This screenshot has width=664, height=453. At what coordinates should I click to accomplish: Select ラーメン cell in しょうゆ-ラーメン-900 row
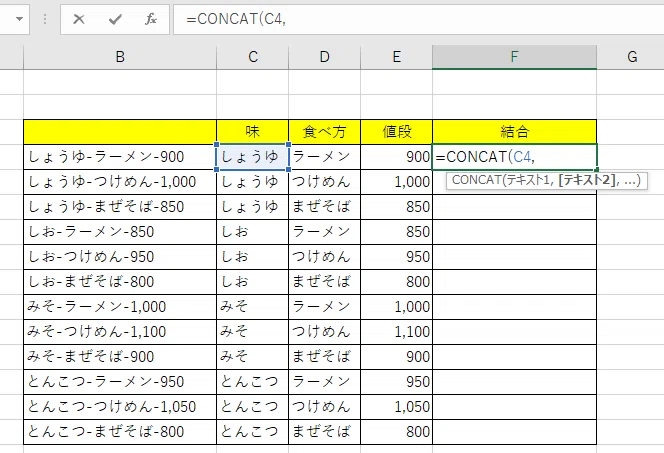[x=324, y=157]
